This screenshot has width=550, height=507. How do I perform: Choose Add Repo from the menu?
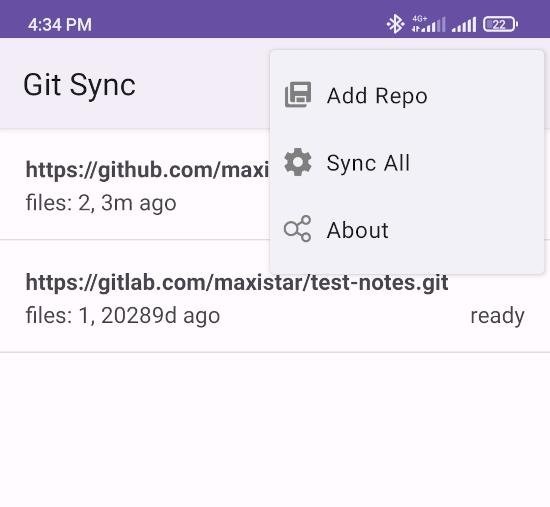(x=407, y=95)
